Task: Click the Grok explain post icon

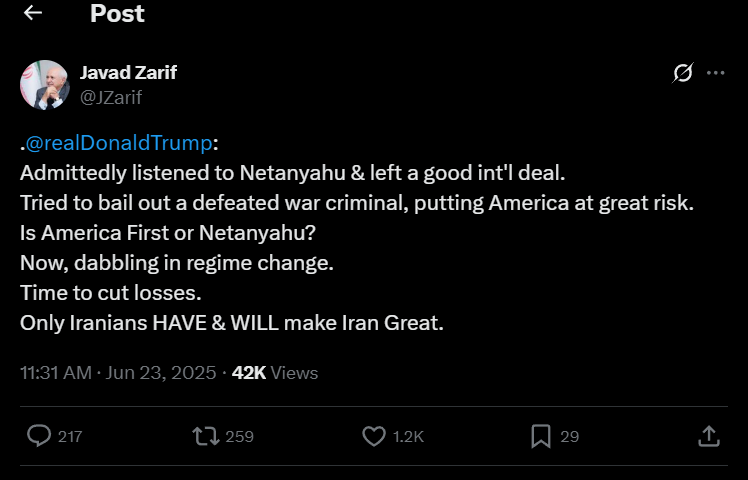Action: 684,73
